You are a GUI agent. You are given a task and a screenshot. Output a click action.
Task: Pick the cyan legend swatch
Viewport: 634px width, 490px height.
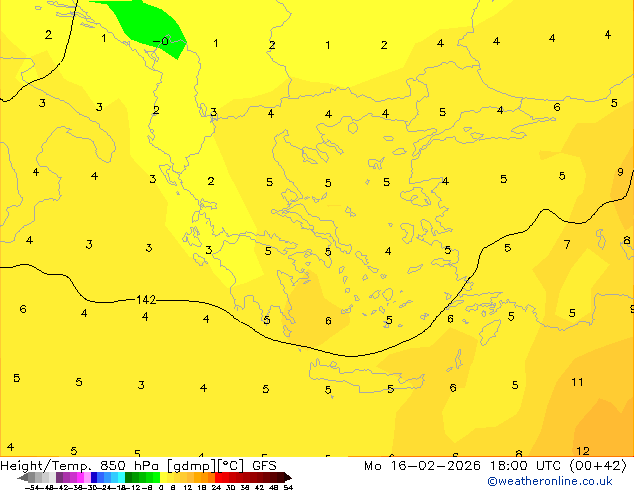click(x=121, y=477)
